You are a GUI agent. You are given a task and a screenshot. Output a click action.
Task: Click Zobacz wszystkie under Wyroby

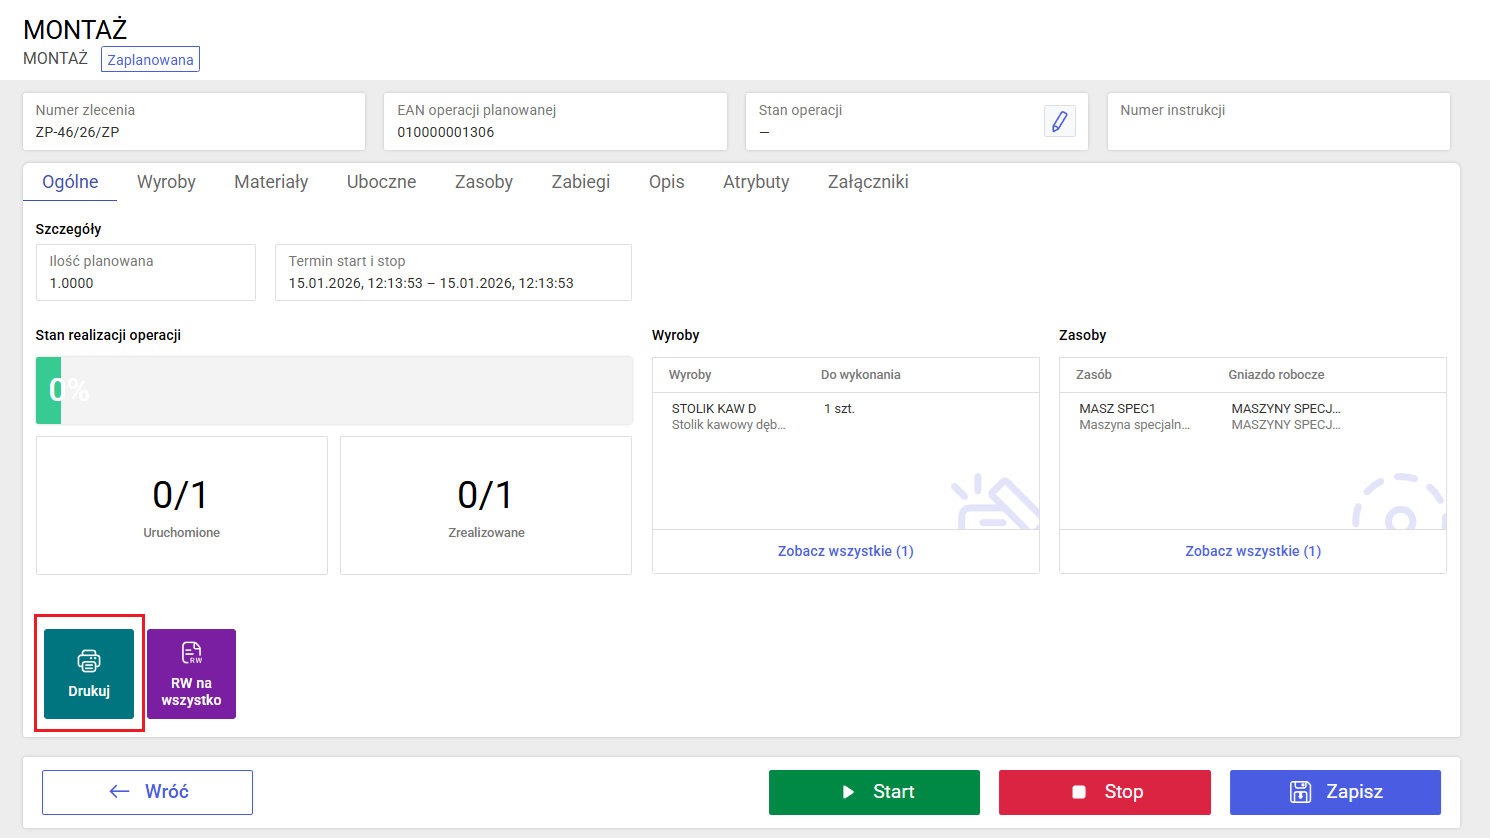click(846, 551)
